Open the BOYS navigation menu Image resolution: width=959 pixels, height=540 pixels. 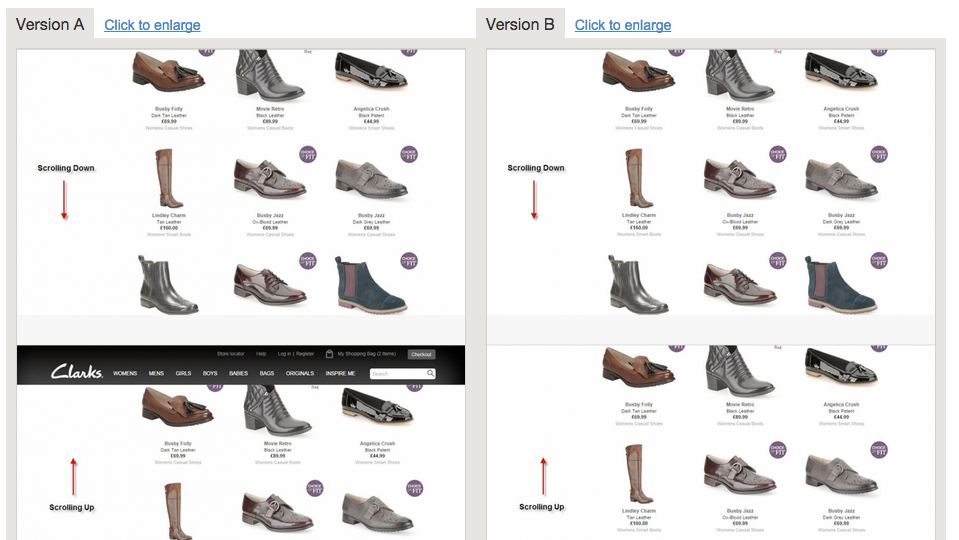[x=210, y=373]
